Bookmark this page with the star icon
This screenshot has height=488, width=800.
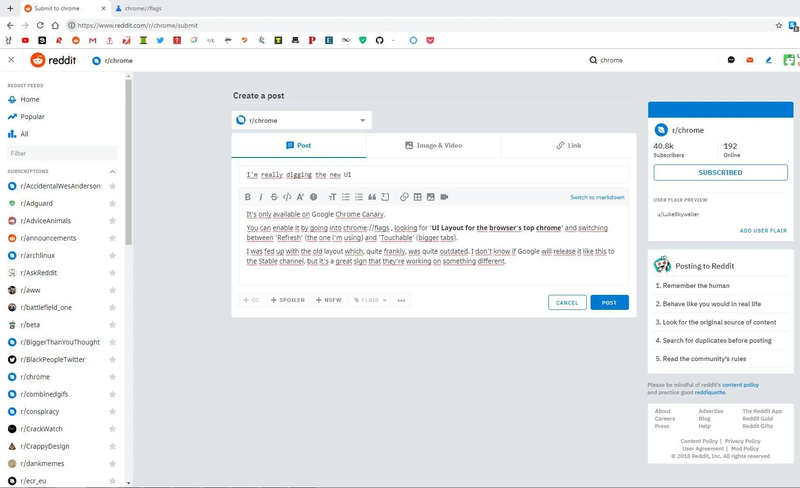(779, 25)
